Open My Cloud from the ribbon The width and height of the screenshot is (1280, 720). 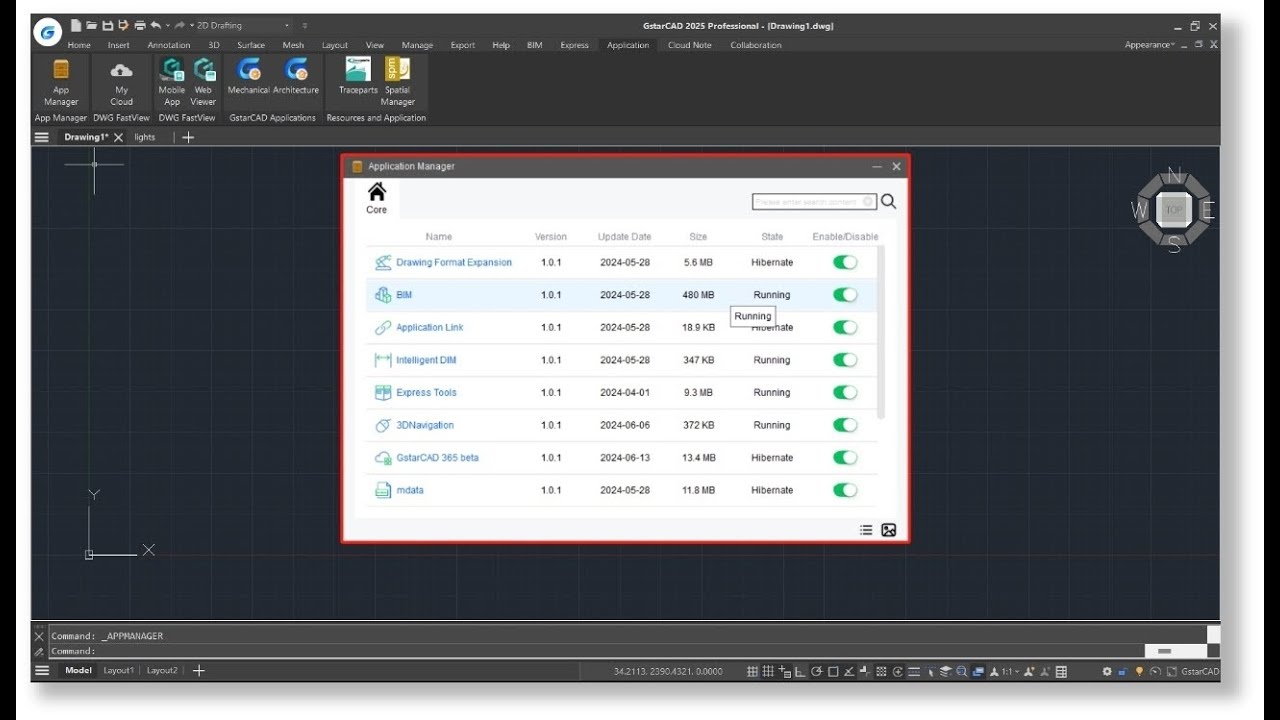(121, 81)
